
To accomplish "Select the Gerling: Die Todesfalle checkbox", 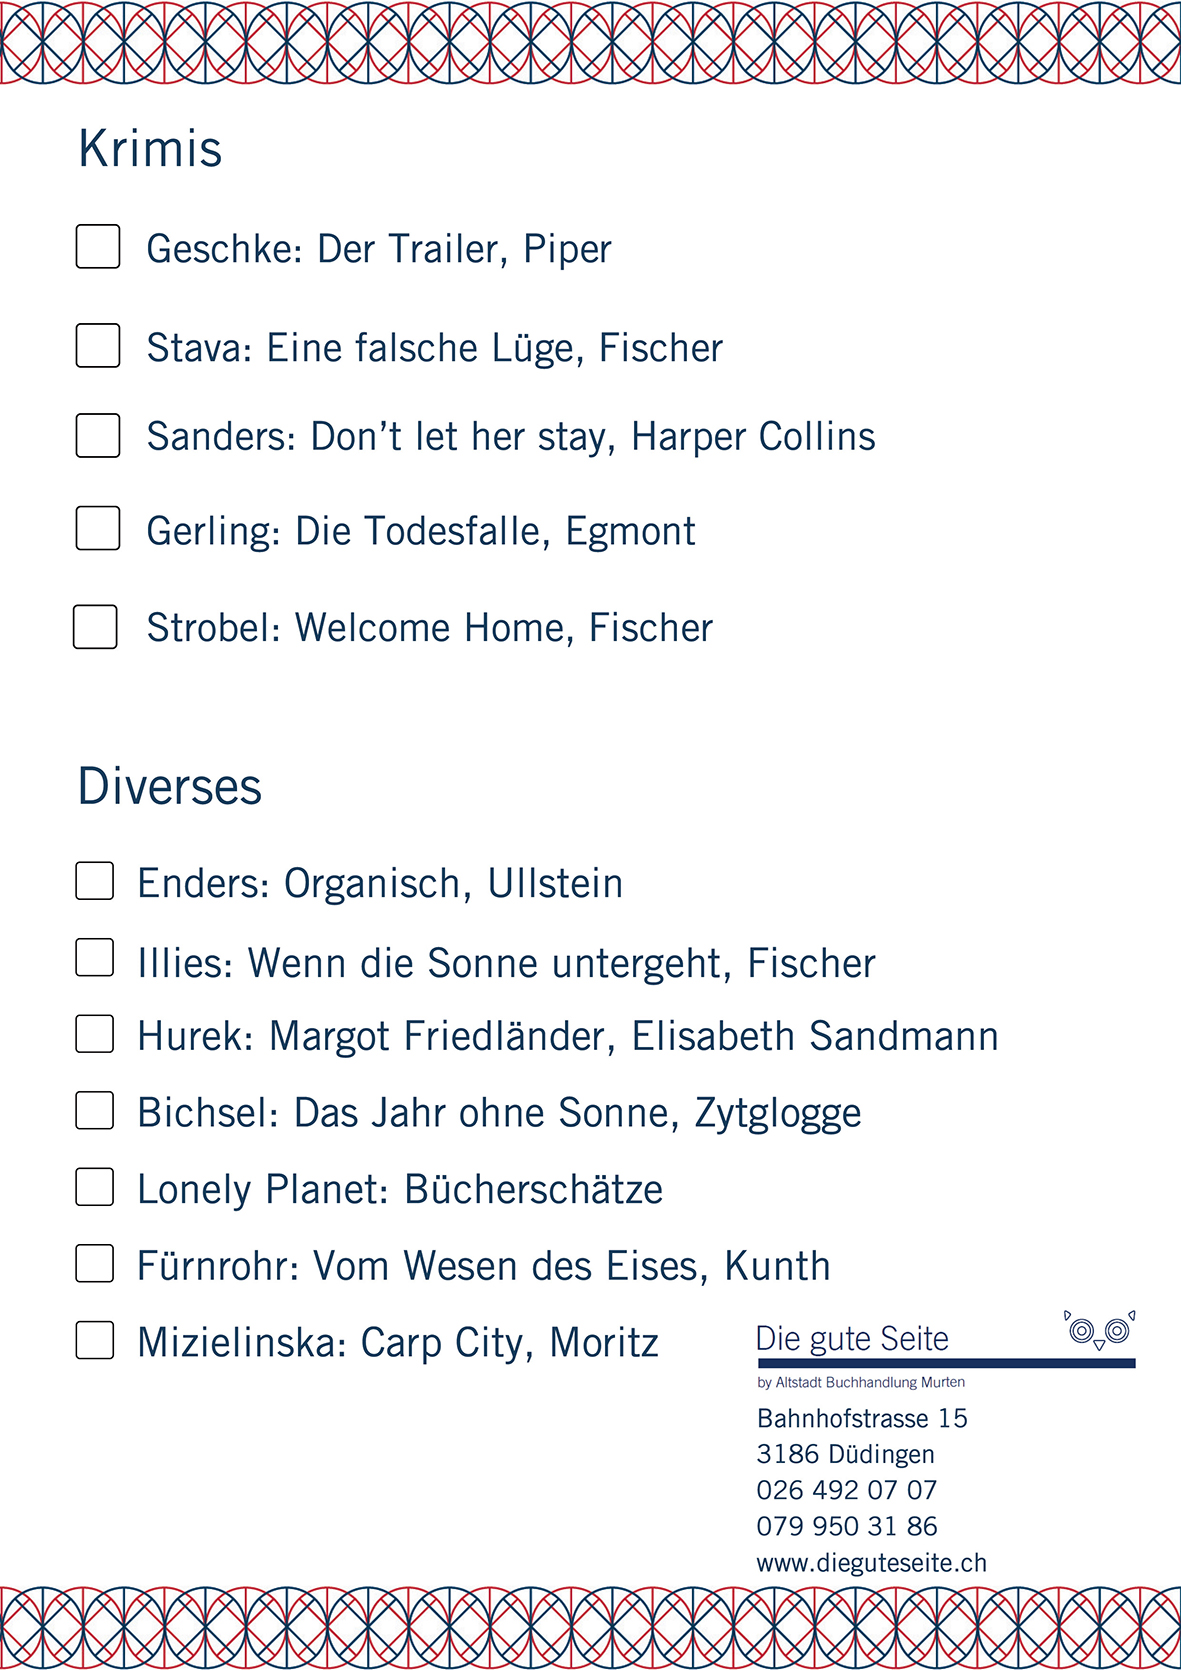I will coord(98,528).
